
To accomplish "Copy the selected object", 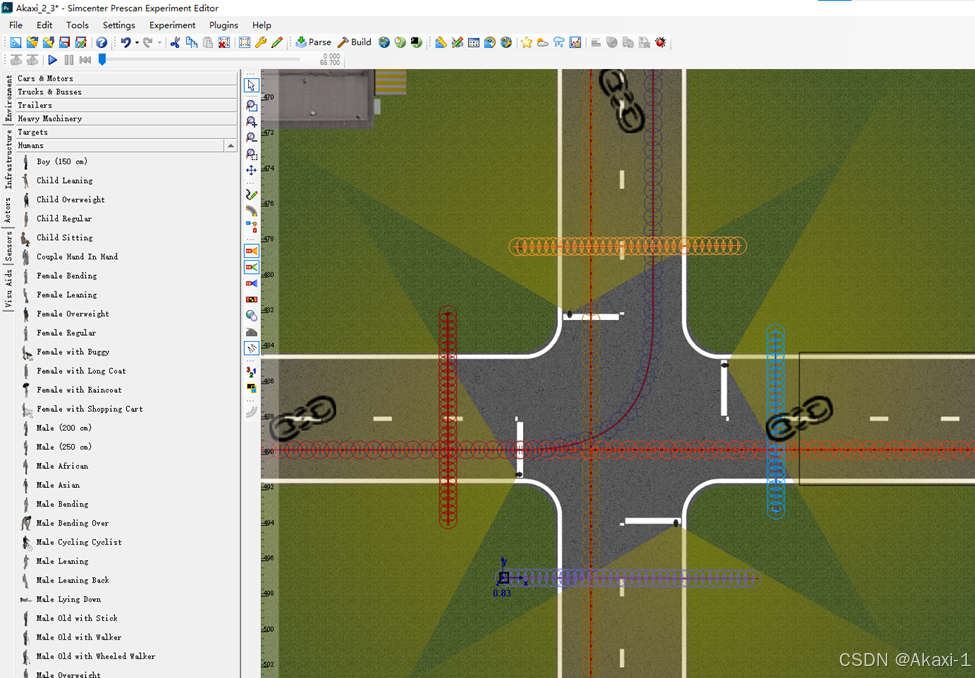I will click(192, 42).
